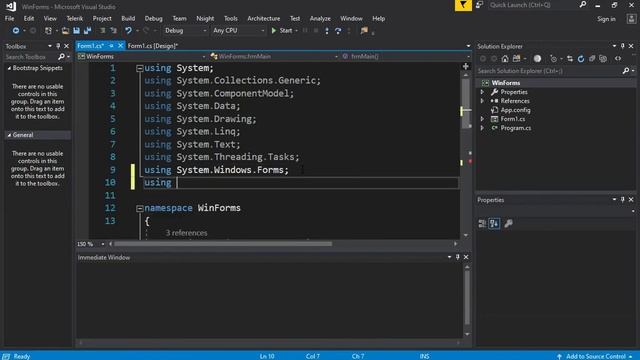Image resolution: width=640 pixels, height=360 pixels.
Task: Toggle Show All Files in Solution Explorer
Action: [x=603, y=59]
